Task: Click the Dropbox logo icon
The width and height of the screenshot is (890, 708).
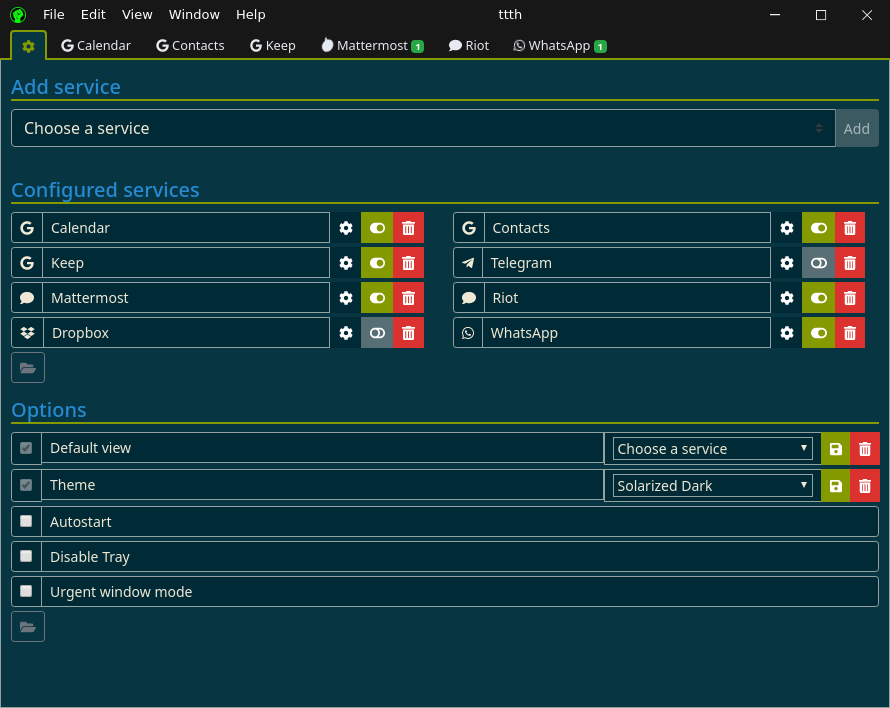Action: [x=27, y=333]
